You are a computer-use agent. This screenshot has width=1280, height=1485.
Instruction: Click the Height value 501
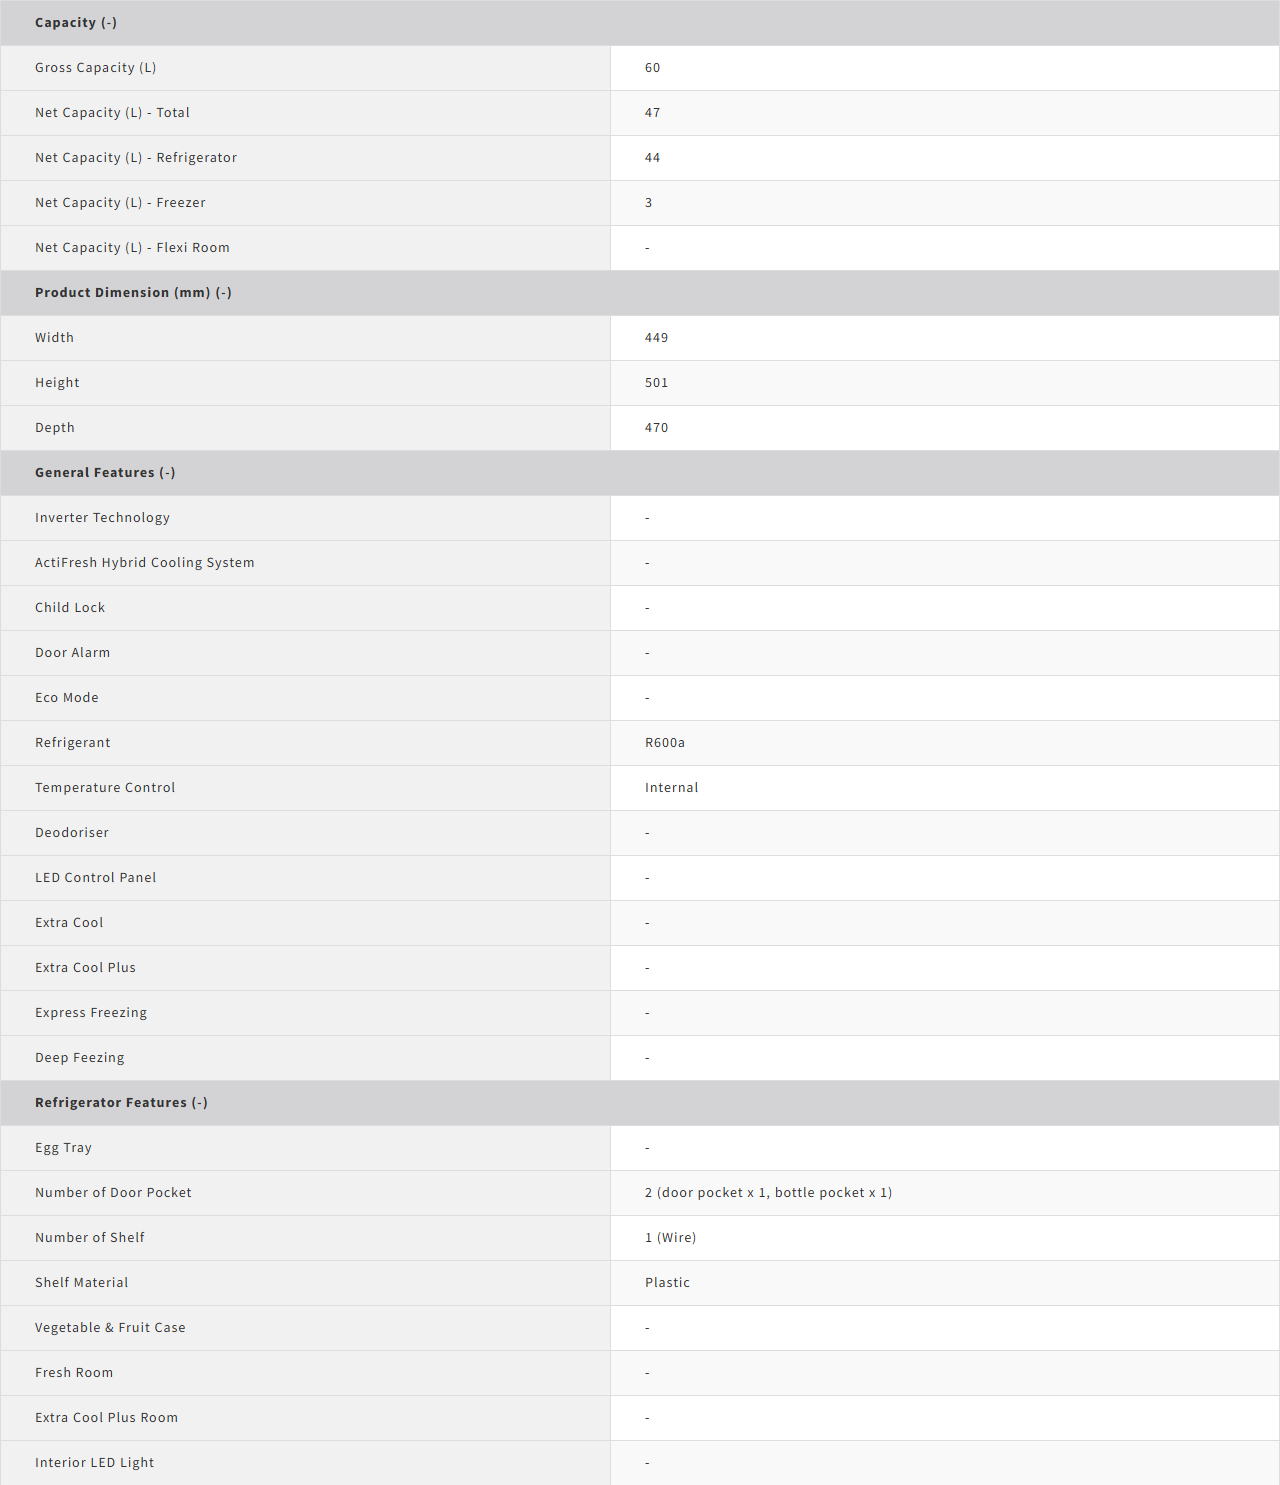tap(656, 383)
